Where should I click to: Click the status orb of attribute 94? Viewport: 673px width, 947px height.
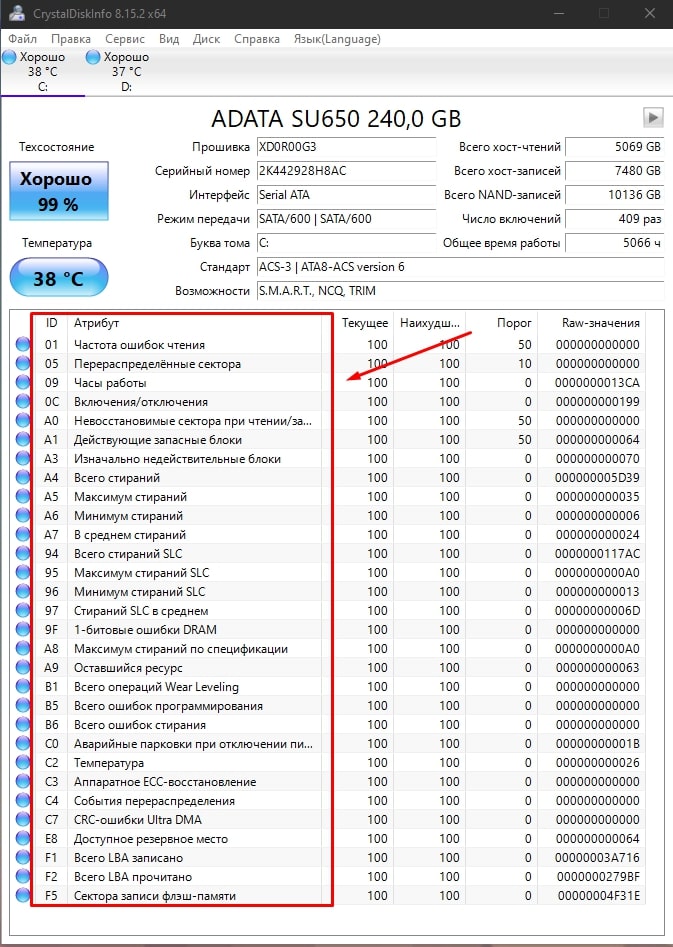pyautogui.click(x=23, y=554)
